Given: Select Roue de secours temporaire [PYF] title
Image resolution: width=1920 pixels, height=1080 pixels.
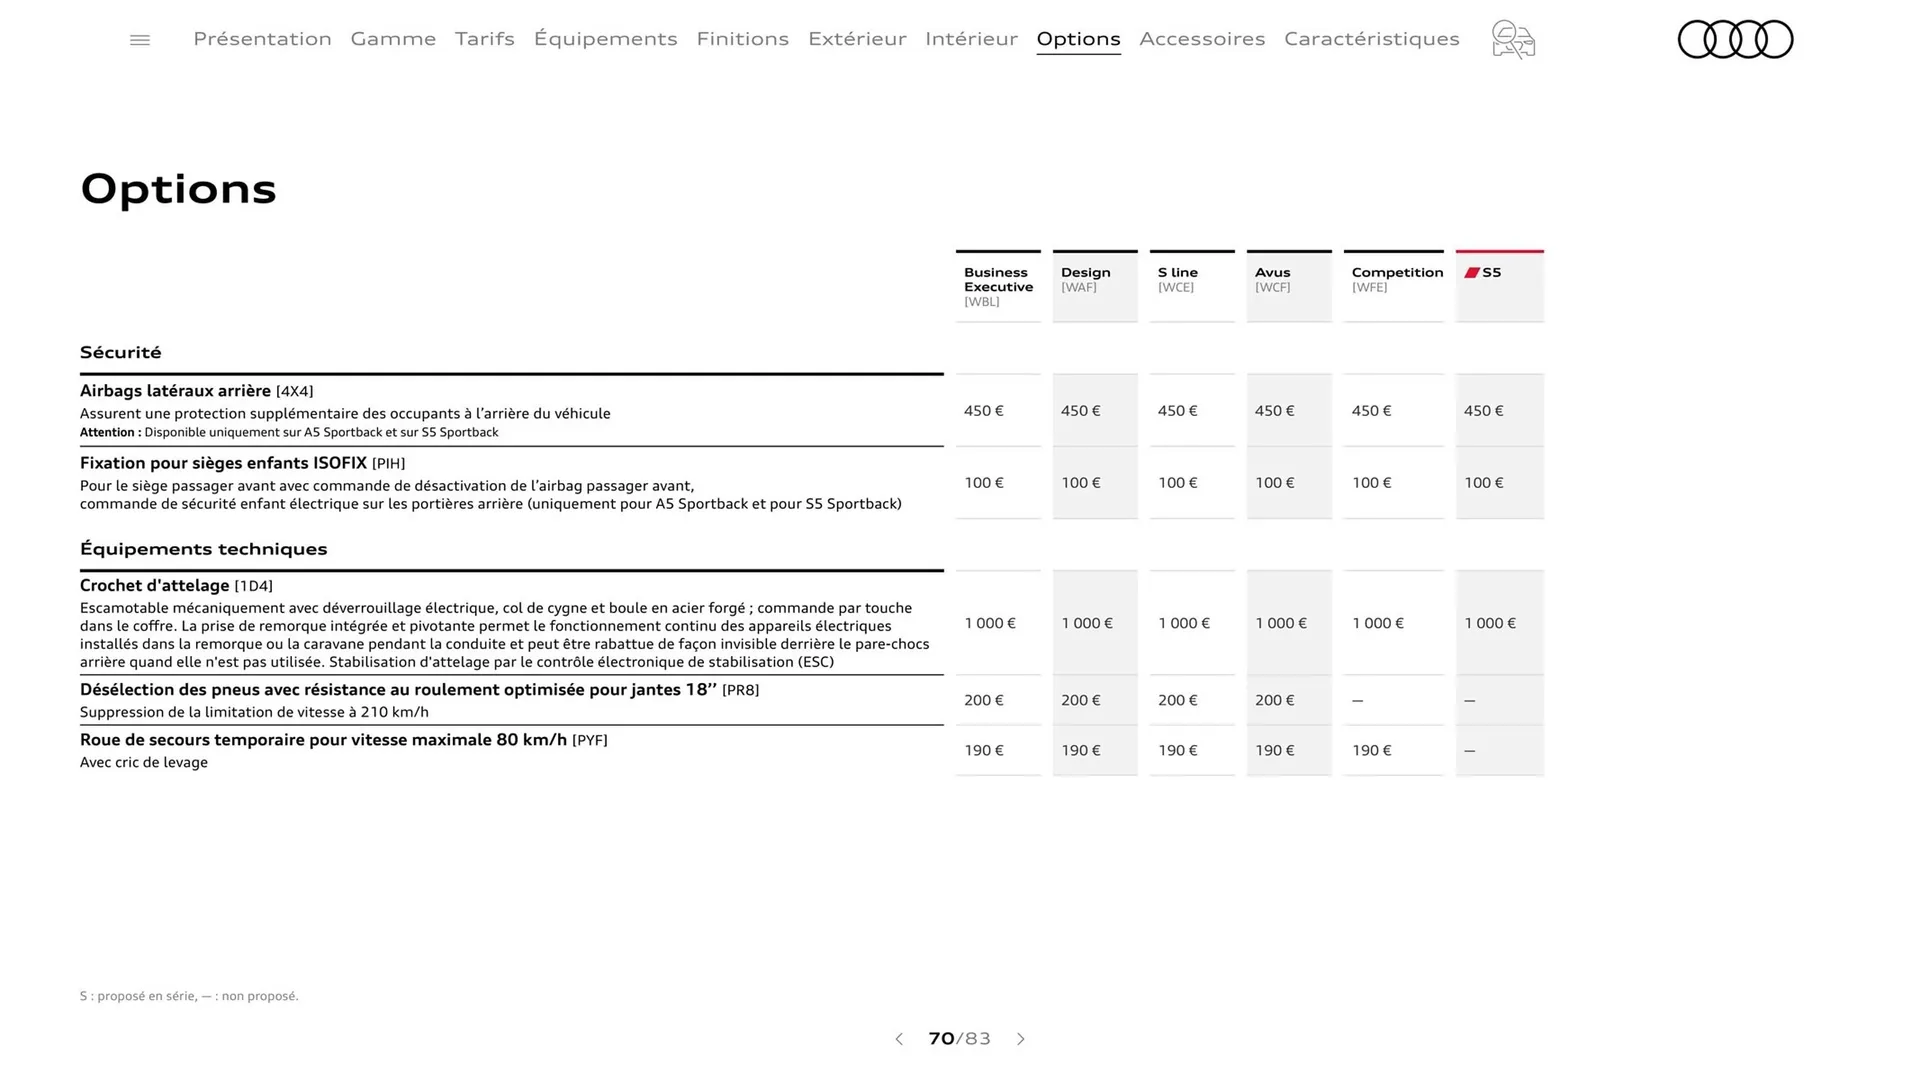Looking at the screenshot, I should click(x=344, y=740).
